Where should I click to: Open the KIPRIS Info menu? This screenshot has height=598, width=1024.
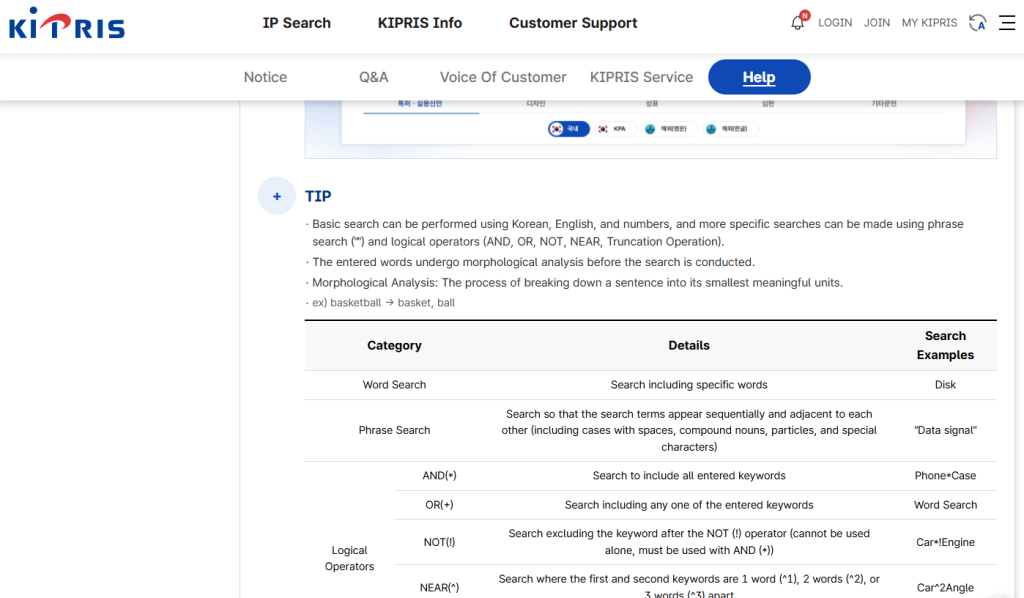(x=420, y=23)
